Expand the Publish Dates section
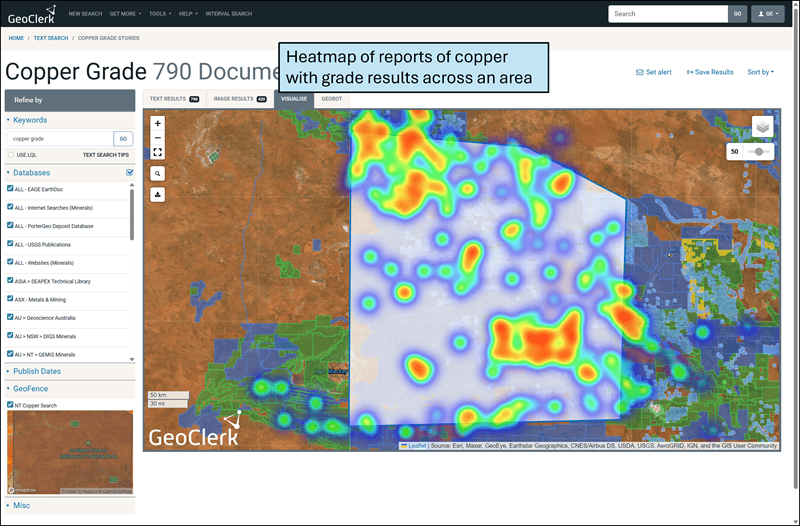Viewport: 800px width, 526px height. pyautogui.click(x=38, y=371)
